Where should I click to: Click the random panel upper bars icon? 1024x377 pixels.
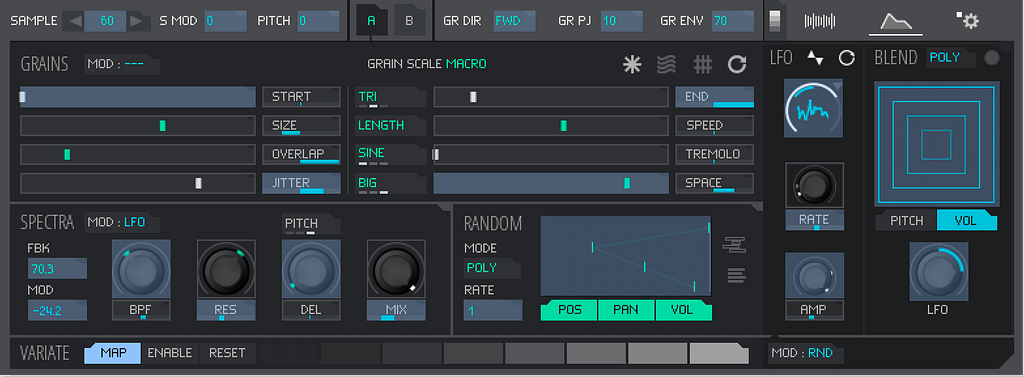click(735, 245)
